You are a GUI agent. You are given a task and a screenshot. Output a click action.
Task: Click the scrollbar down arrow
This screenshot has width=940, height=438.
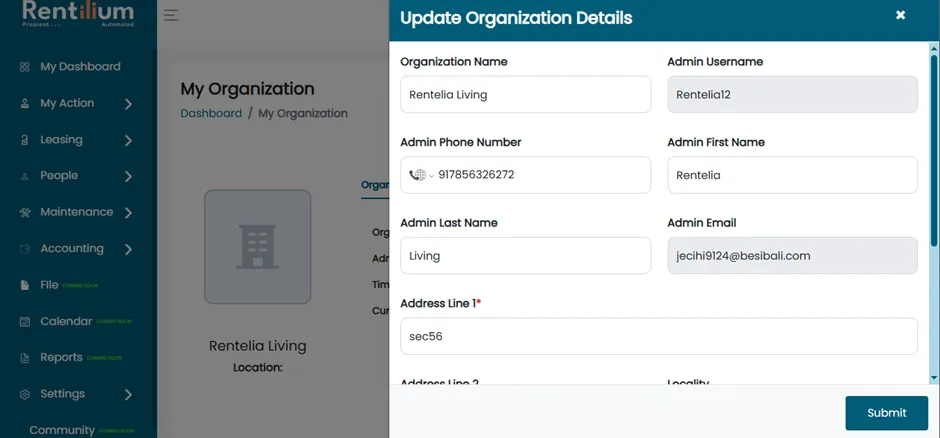[x=933, y=378]
